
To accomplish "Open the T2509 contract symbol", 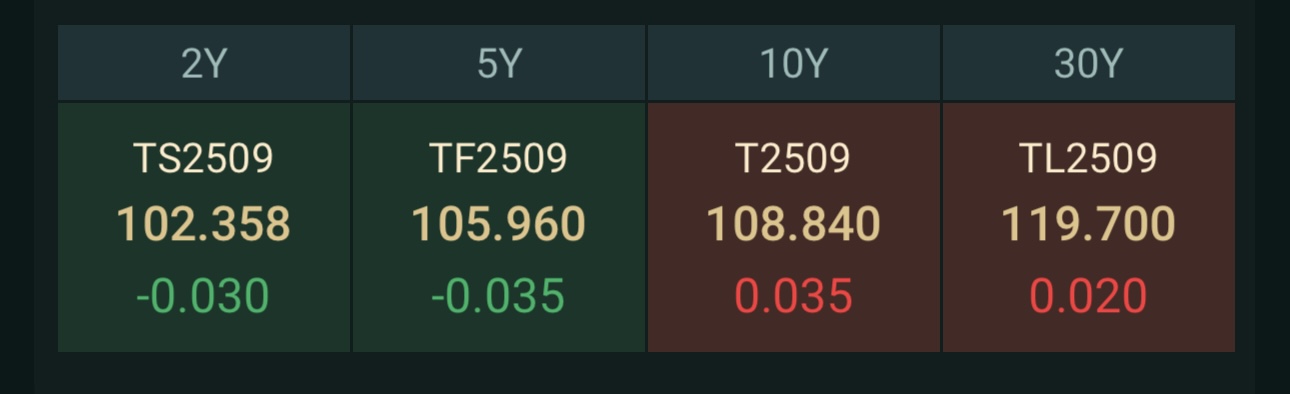I will 794,158.
